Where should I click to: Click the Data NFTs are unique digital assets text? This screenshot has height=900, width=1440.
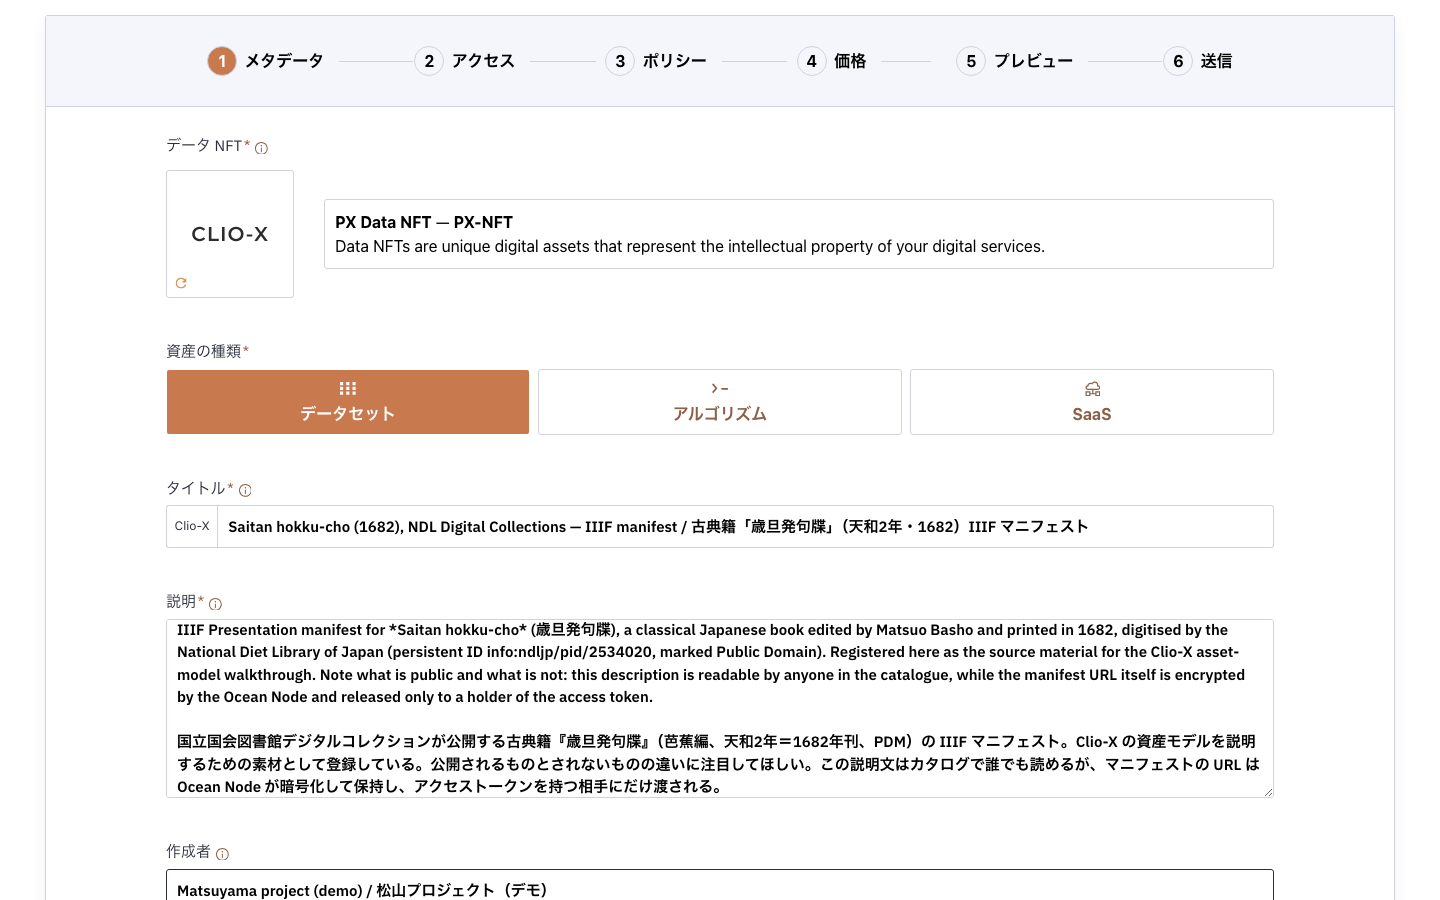[x=690, y=247]
